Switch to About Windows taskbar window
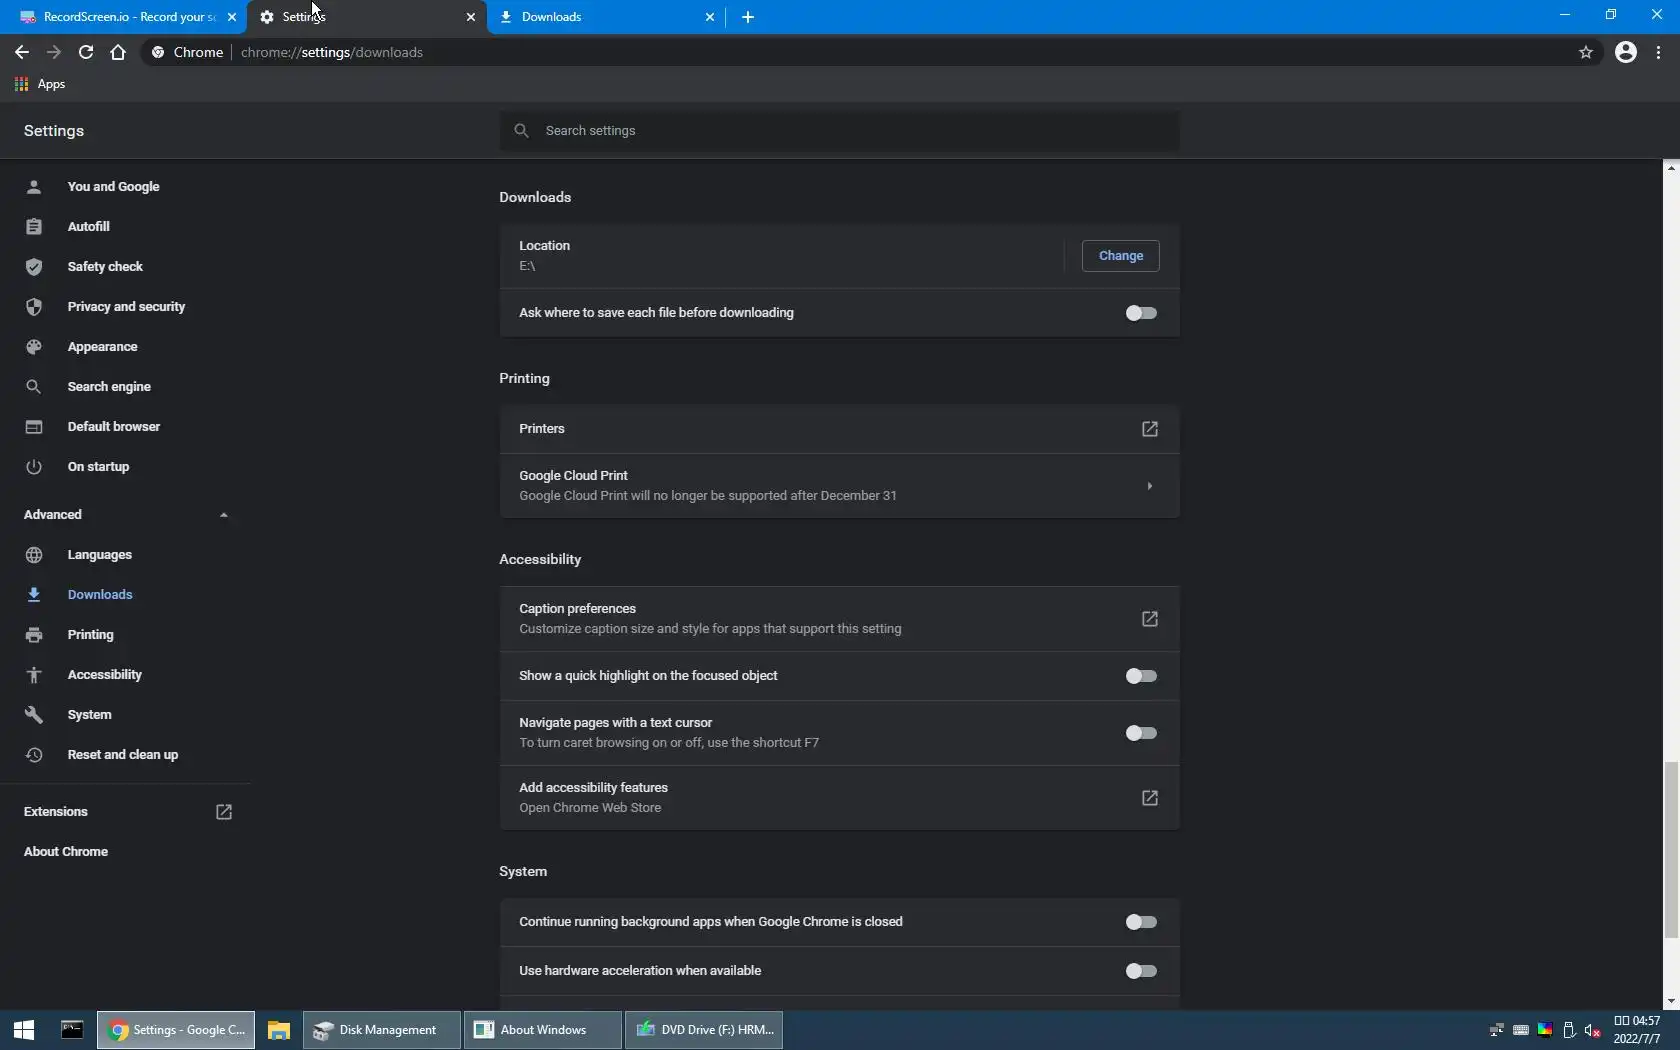Viewport: 1680px width, 1050px height. click(x=542, y=1030)
